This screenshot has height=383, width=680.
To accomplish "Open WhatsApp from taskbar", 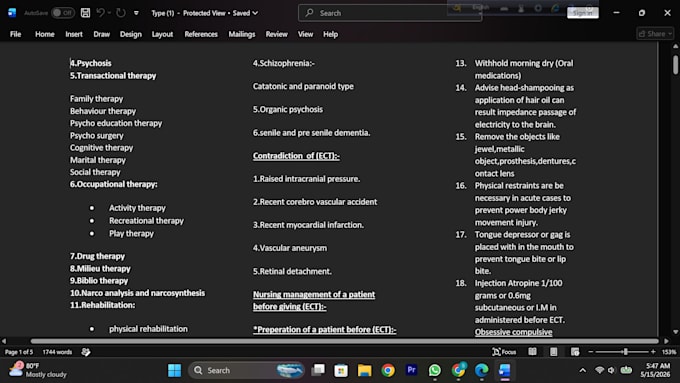I will coord(435,370).
